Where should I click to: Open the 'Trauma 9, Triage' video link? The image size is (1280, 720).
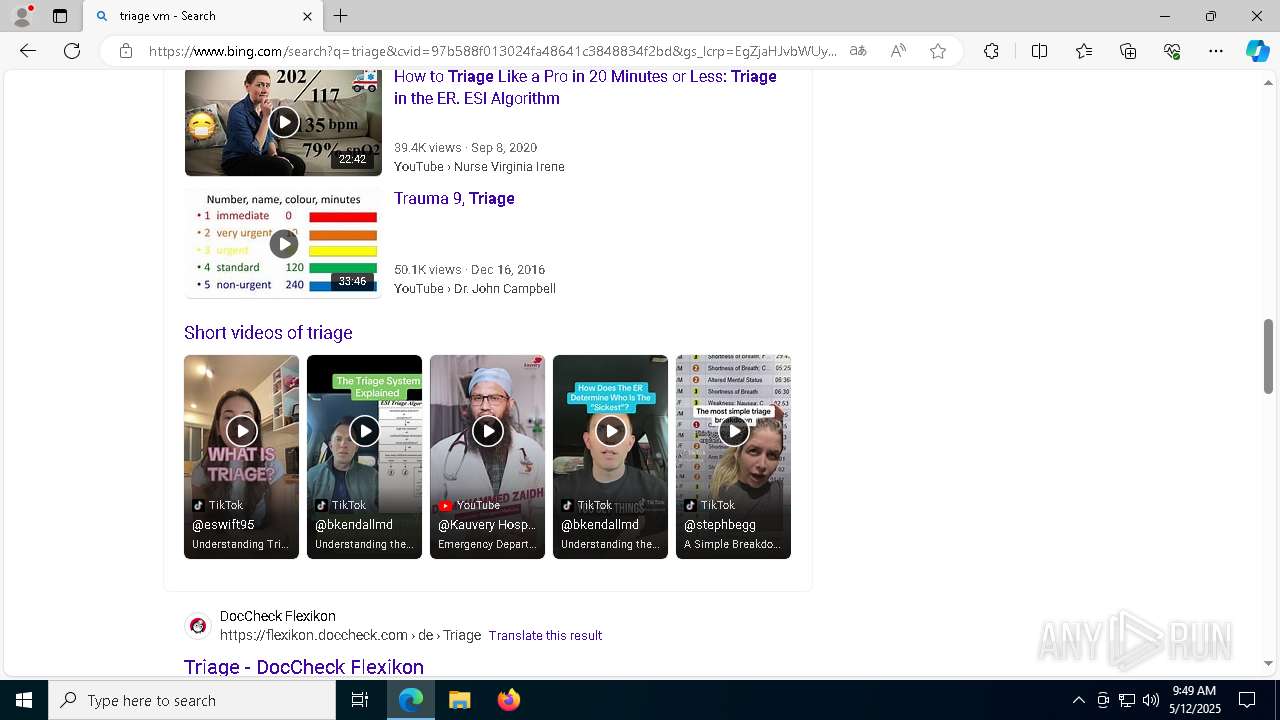454,198
